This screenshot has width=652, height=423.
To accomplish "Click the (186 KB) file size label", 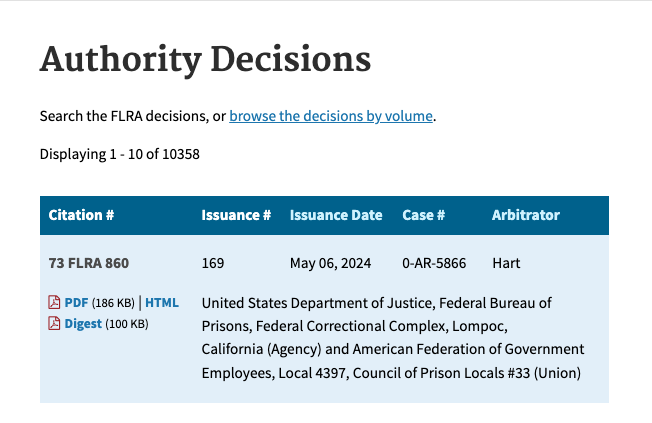I will click(x=113, y=302).
